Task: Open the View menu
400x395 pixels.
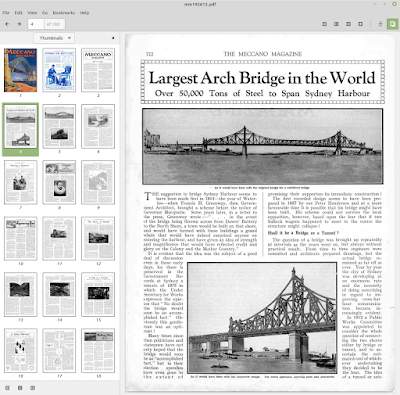Action: click(32, 13)
